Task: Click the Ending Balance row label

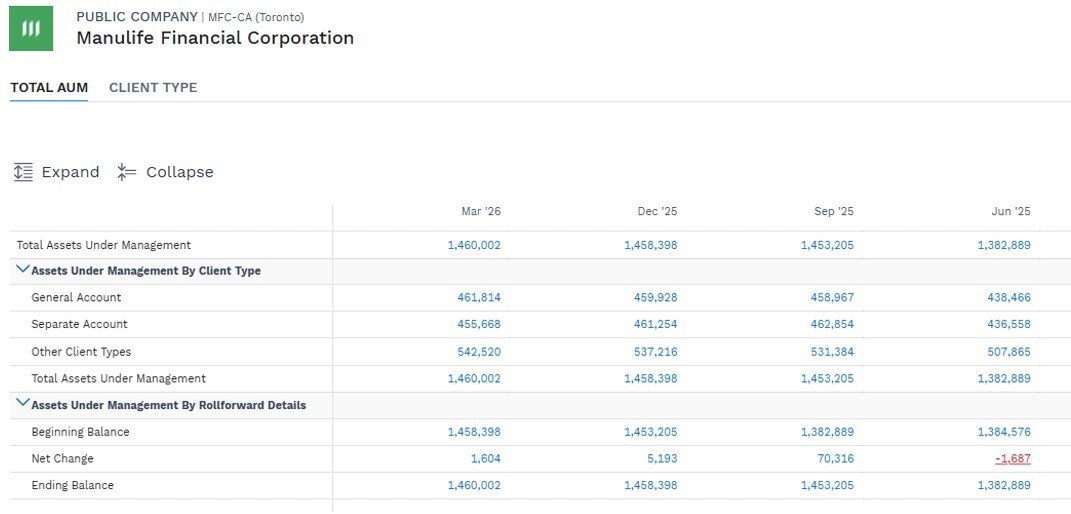Action: [x=72, y=485]
